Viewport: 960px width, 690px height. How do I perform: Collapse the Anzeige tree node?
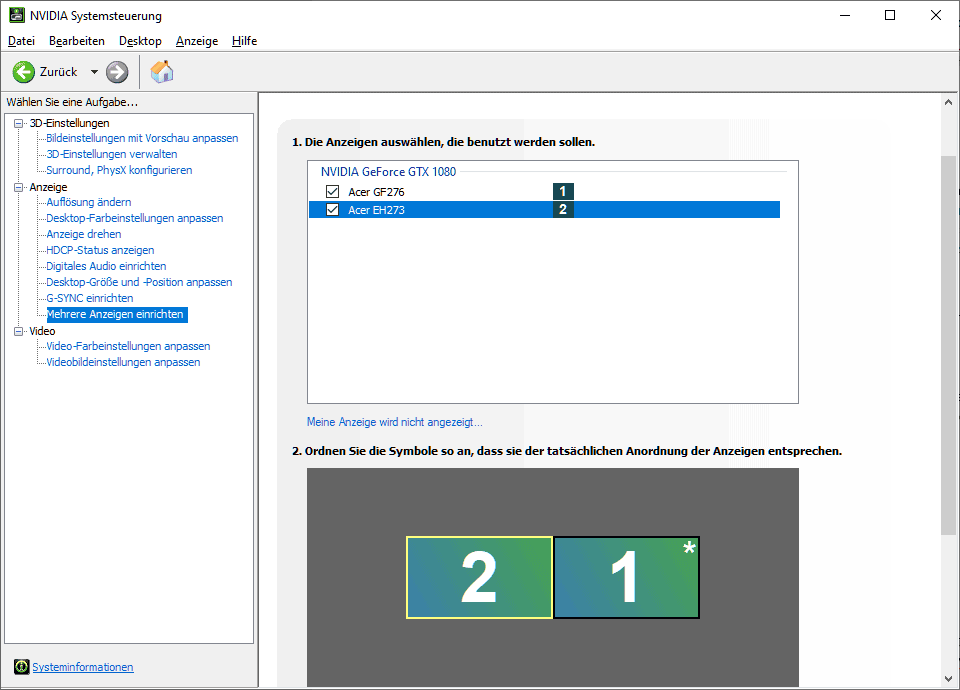[19, 187]
